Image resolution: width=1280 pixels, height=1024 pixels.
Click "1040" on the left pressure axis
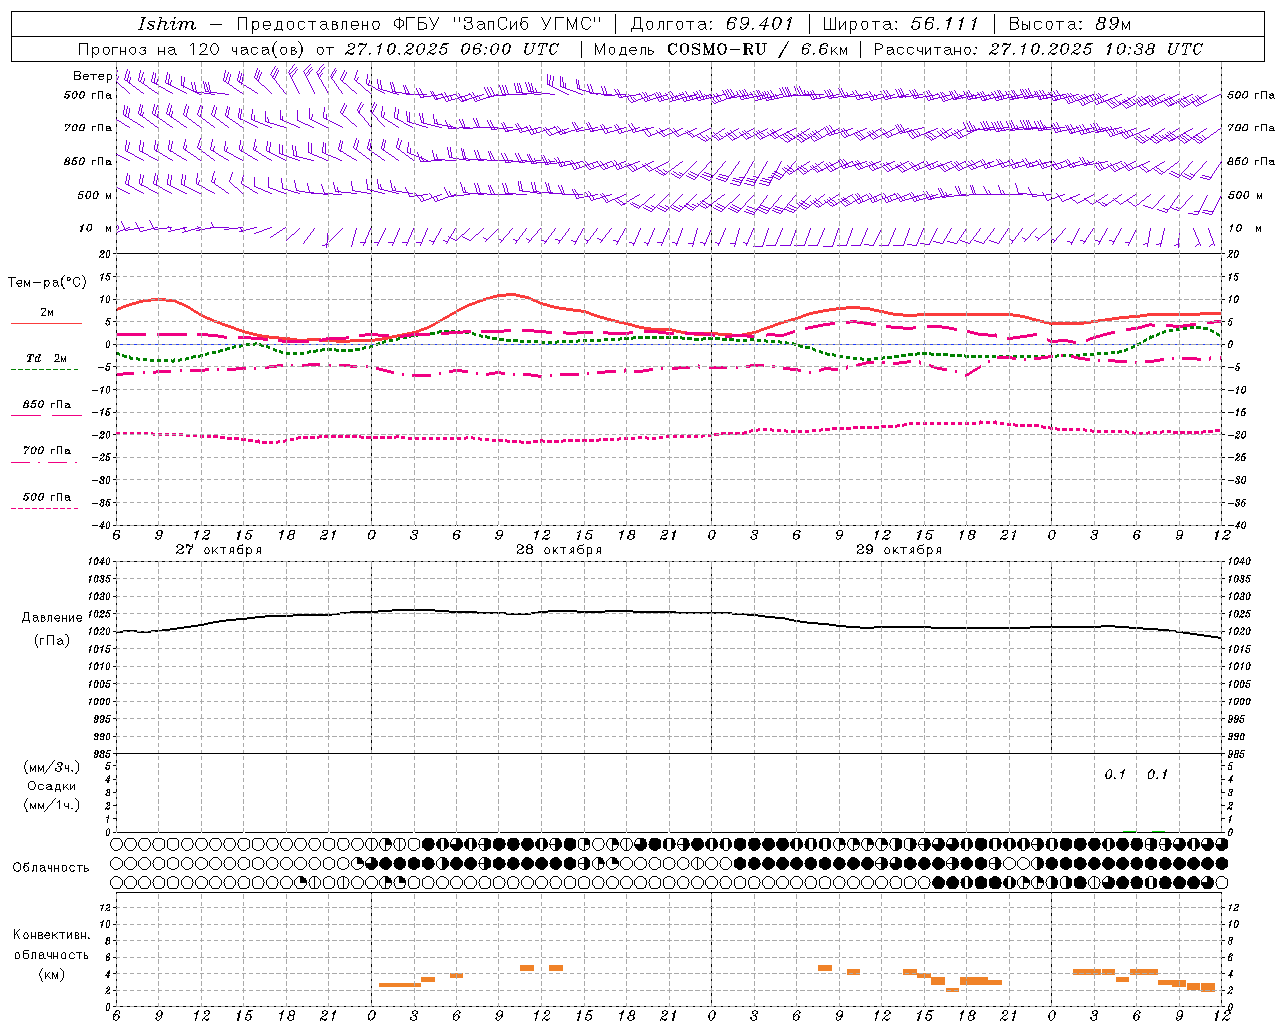[x=98, y=562]
